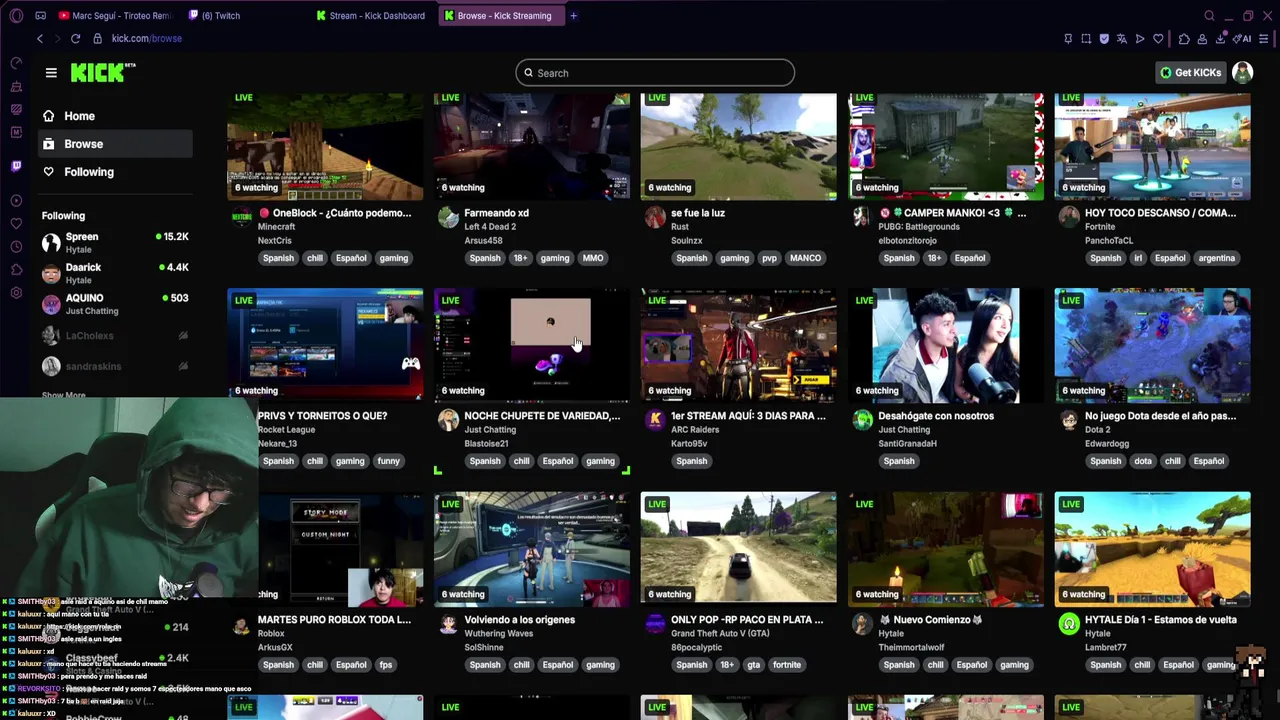Open toolbar extensions cube icon
This screenshot has height=720, width=1280.
tap(1184, 39)
